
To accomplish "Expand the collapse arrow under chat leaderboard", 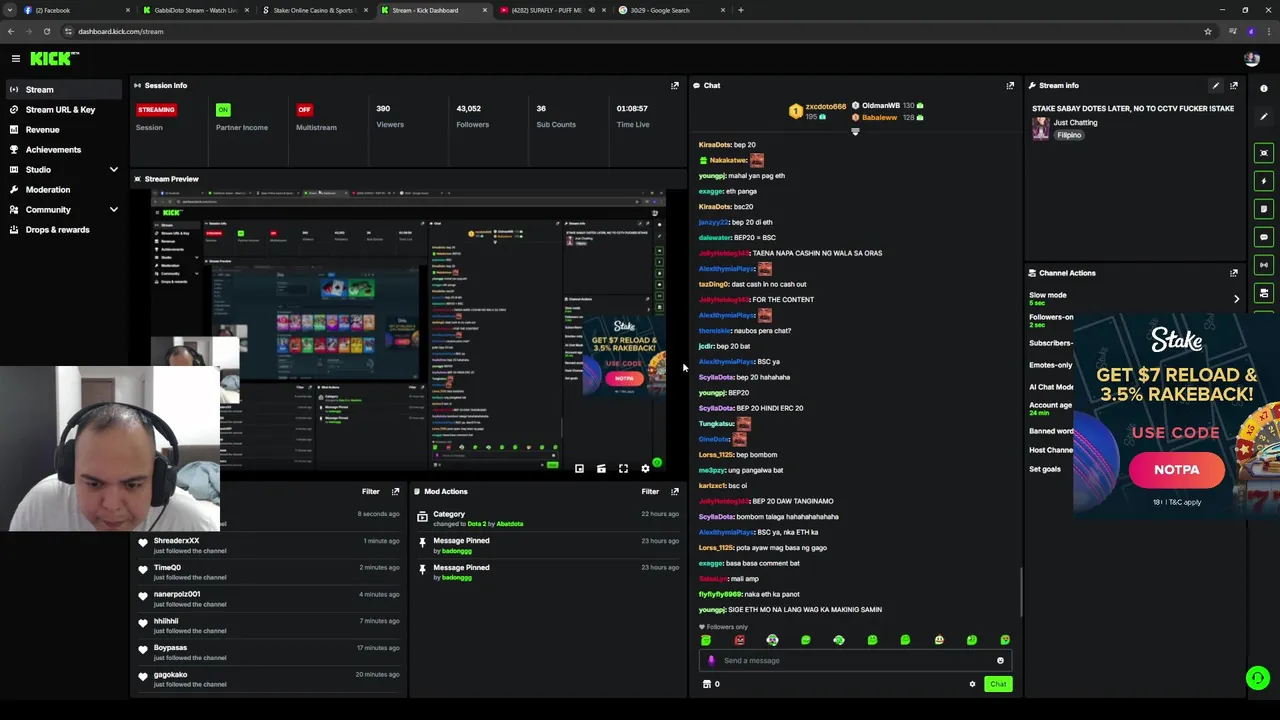I will [855, 132].
